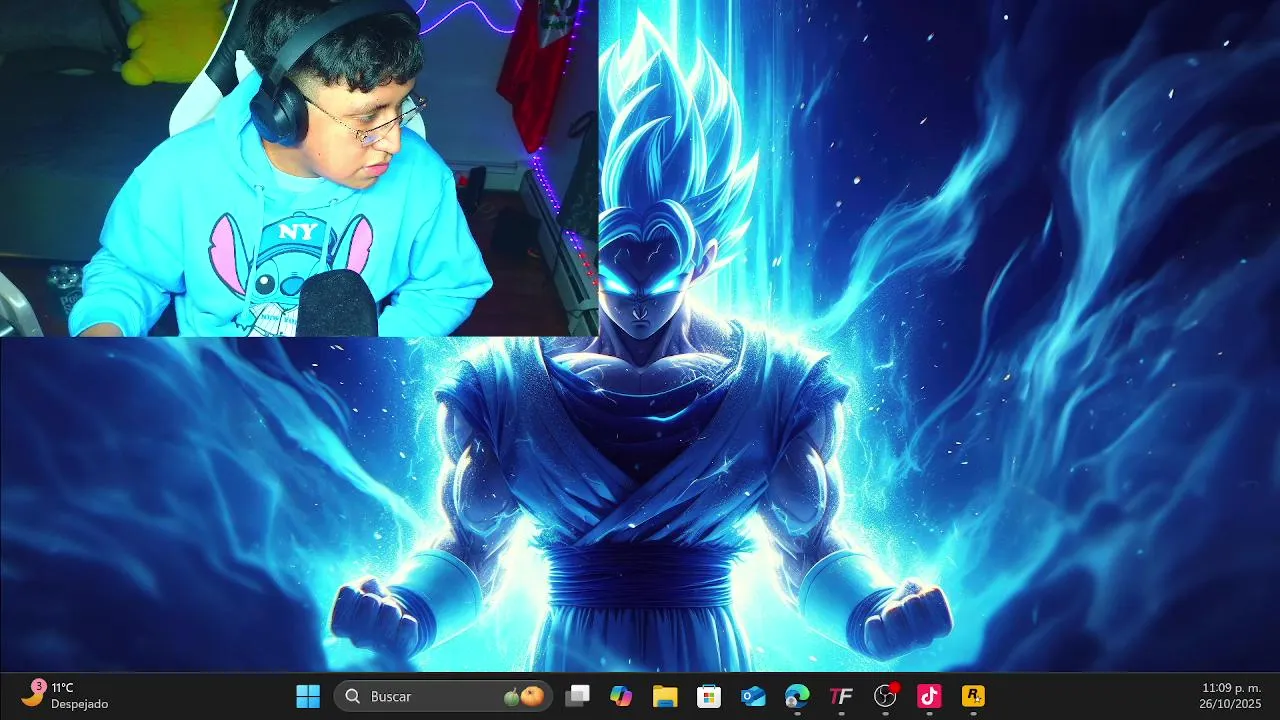Image resolution: width=1280 pixels, height=720 pixels.
Task: Launch Microsoft Copilot from the taskbar
Action: coord(621,696)
